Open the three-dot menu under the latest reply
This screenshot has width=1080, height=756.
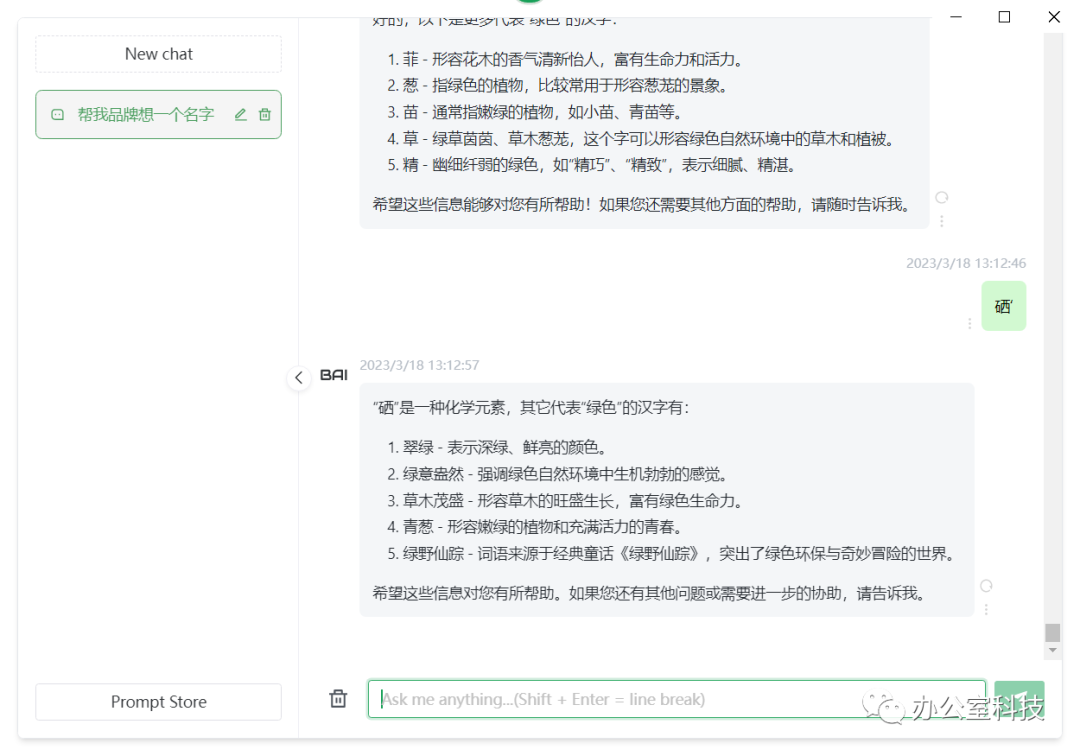coord(987,607)
